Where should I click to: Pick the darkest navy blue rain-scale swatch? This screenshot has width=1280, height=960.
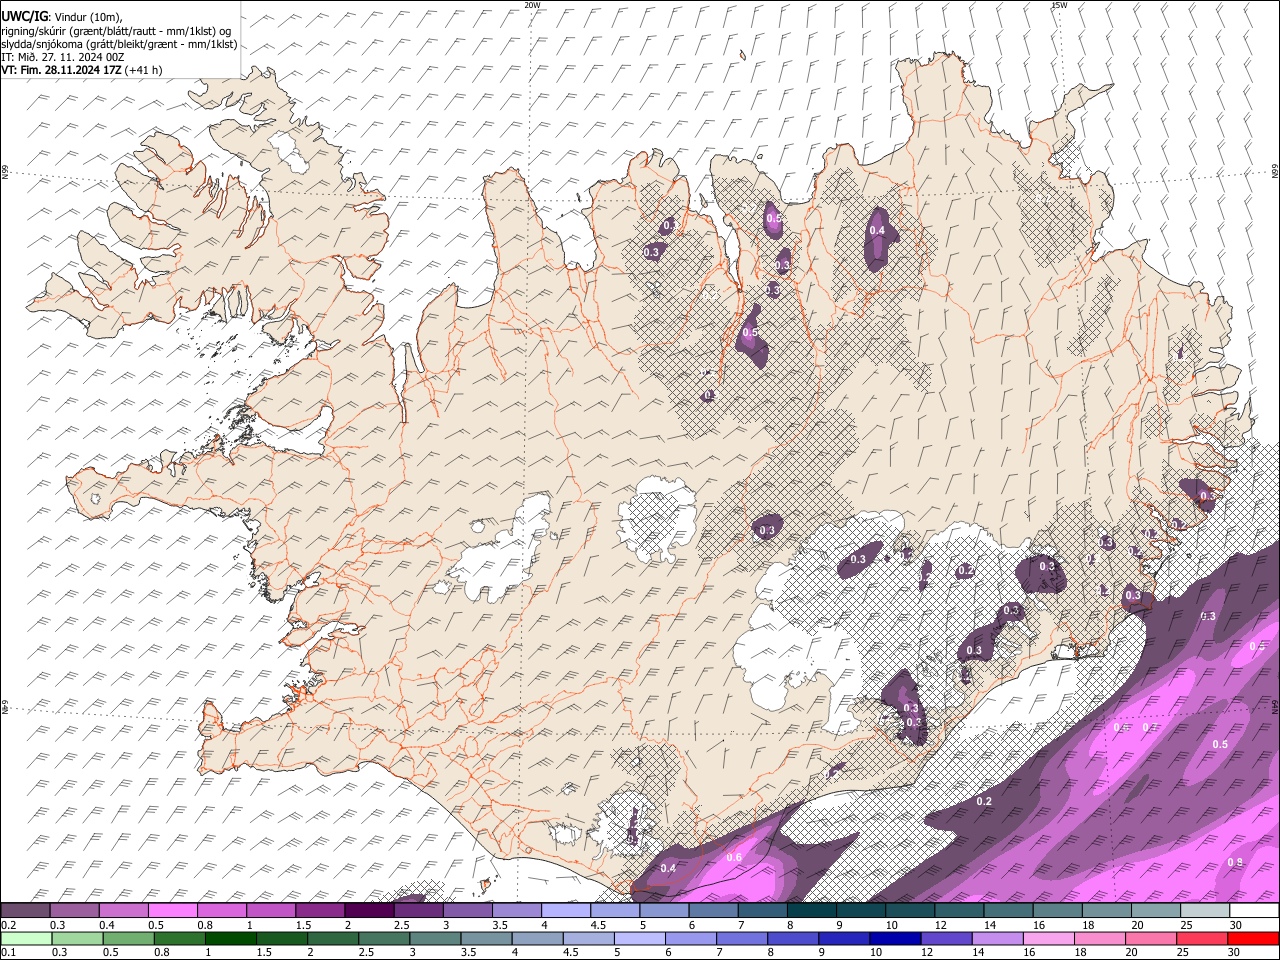coord(893,938)
